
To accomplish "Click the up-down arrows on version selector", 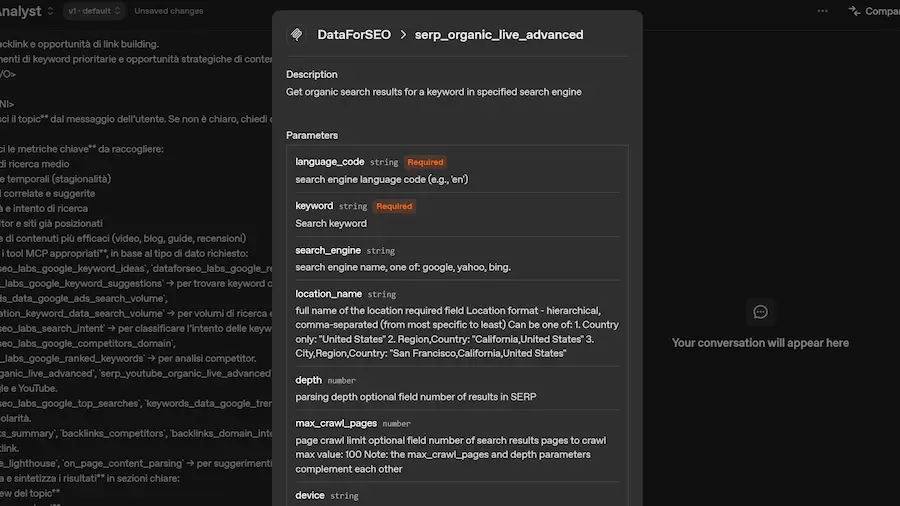I will [118, 11].
